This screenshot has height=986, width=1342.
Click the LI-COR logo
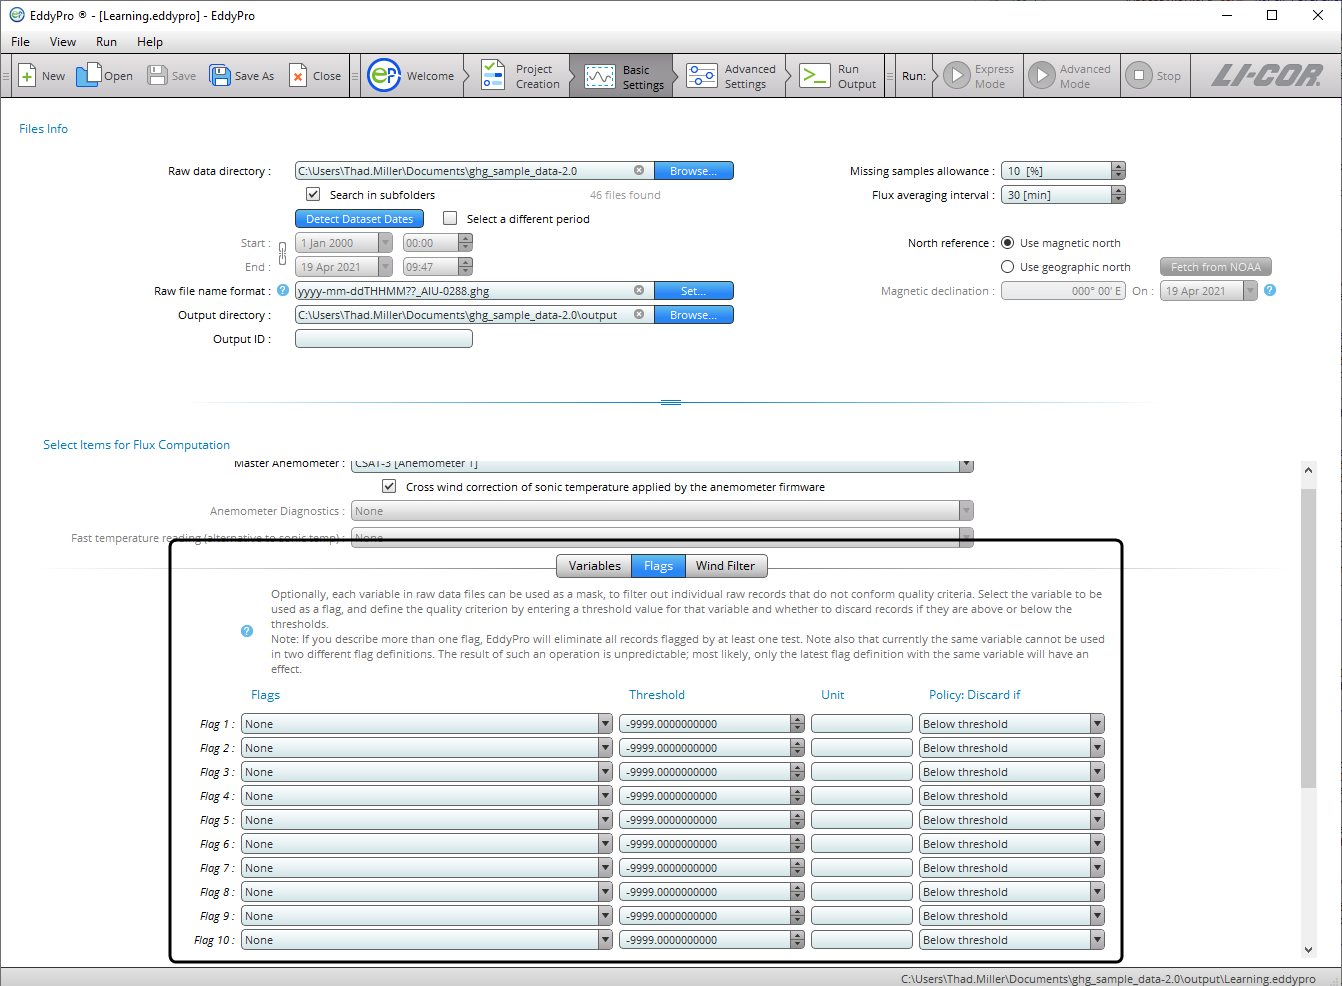click(1267, 76)
